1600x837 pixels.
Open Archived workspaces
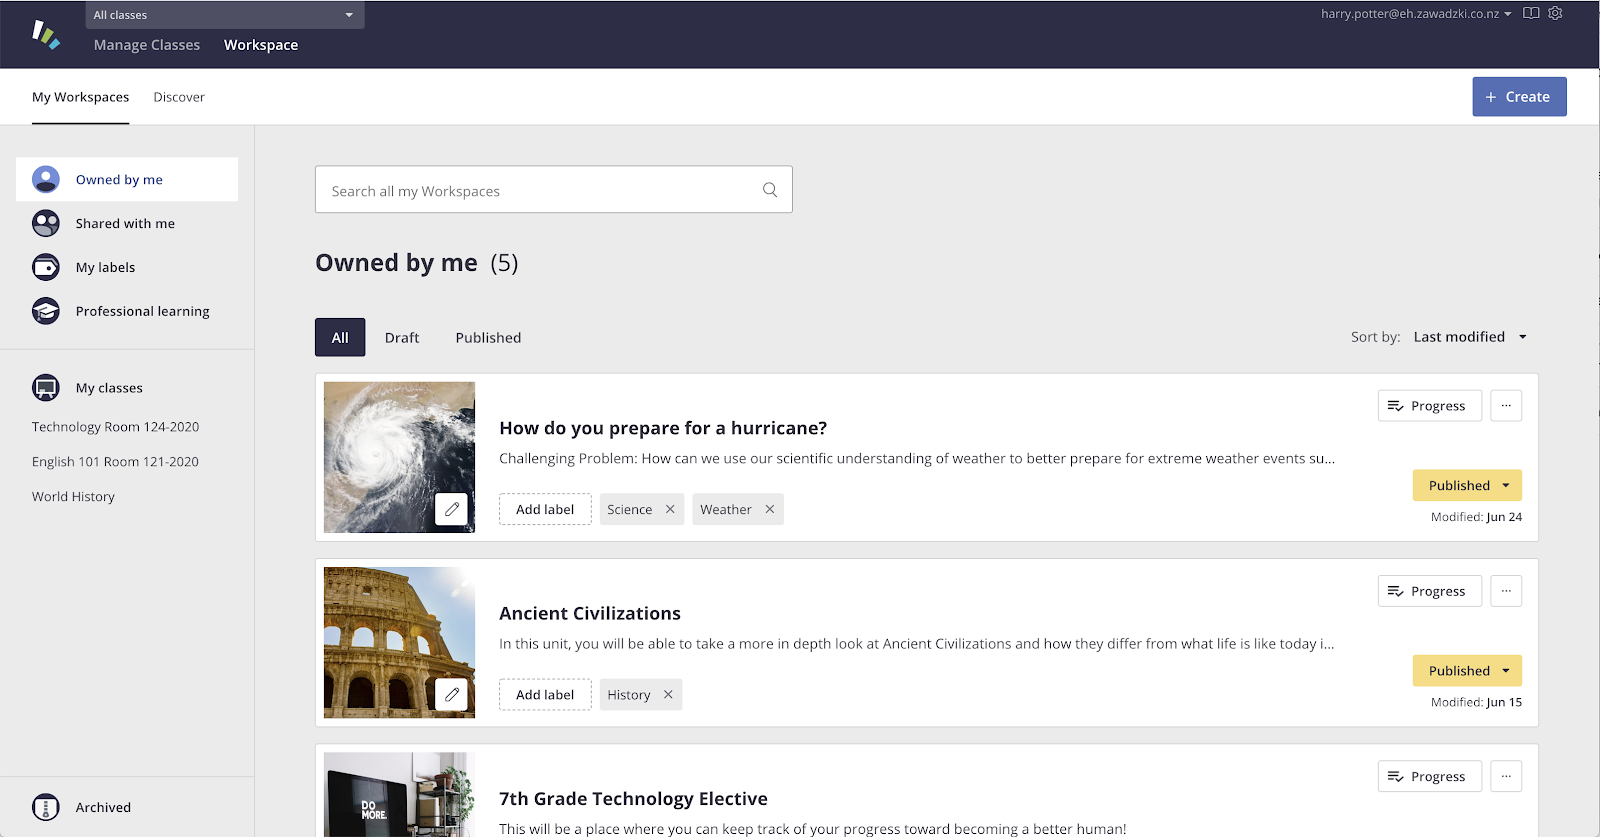103,807
